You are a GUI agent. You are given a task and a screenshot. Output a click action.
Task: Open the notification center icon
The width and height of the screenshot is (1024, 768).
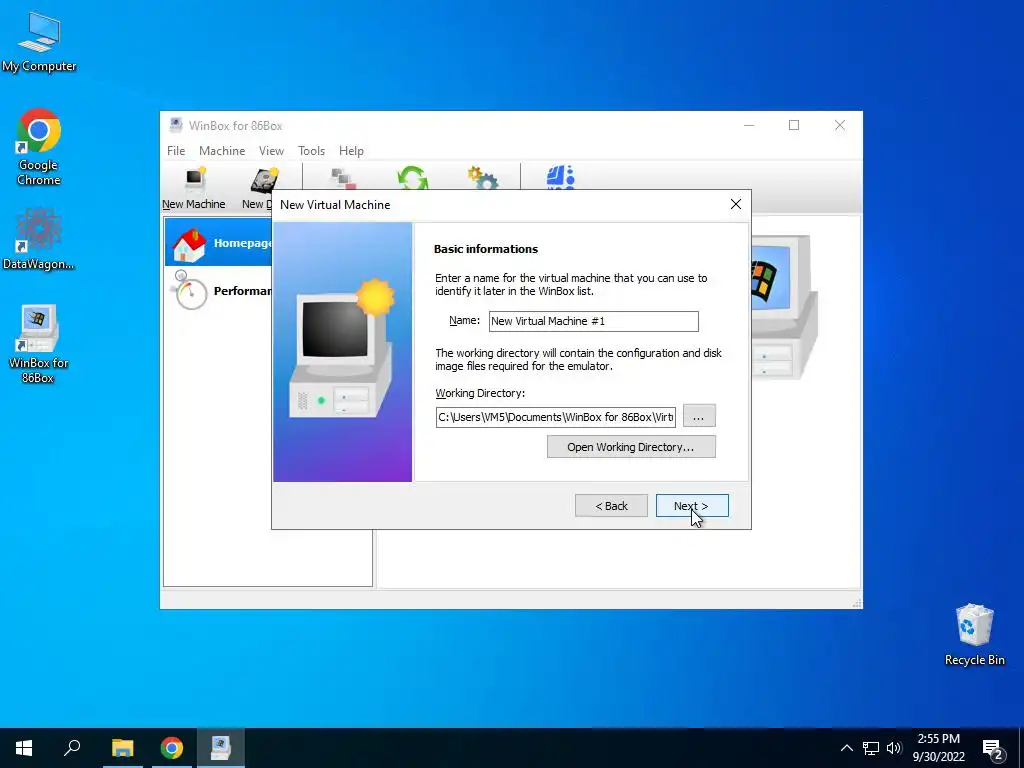click(x=993, y=748)
